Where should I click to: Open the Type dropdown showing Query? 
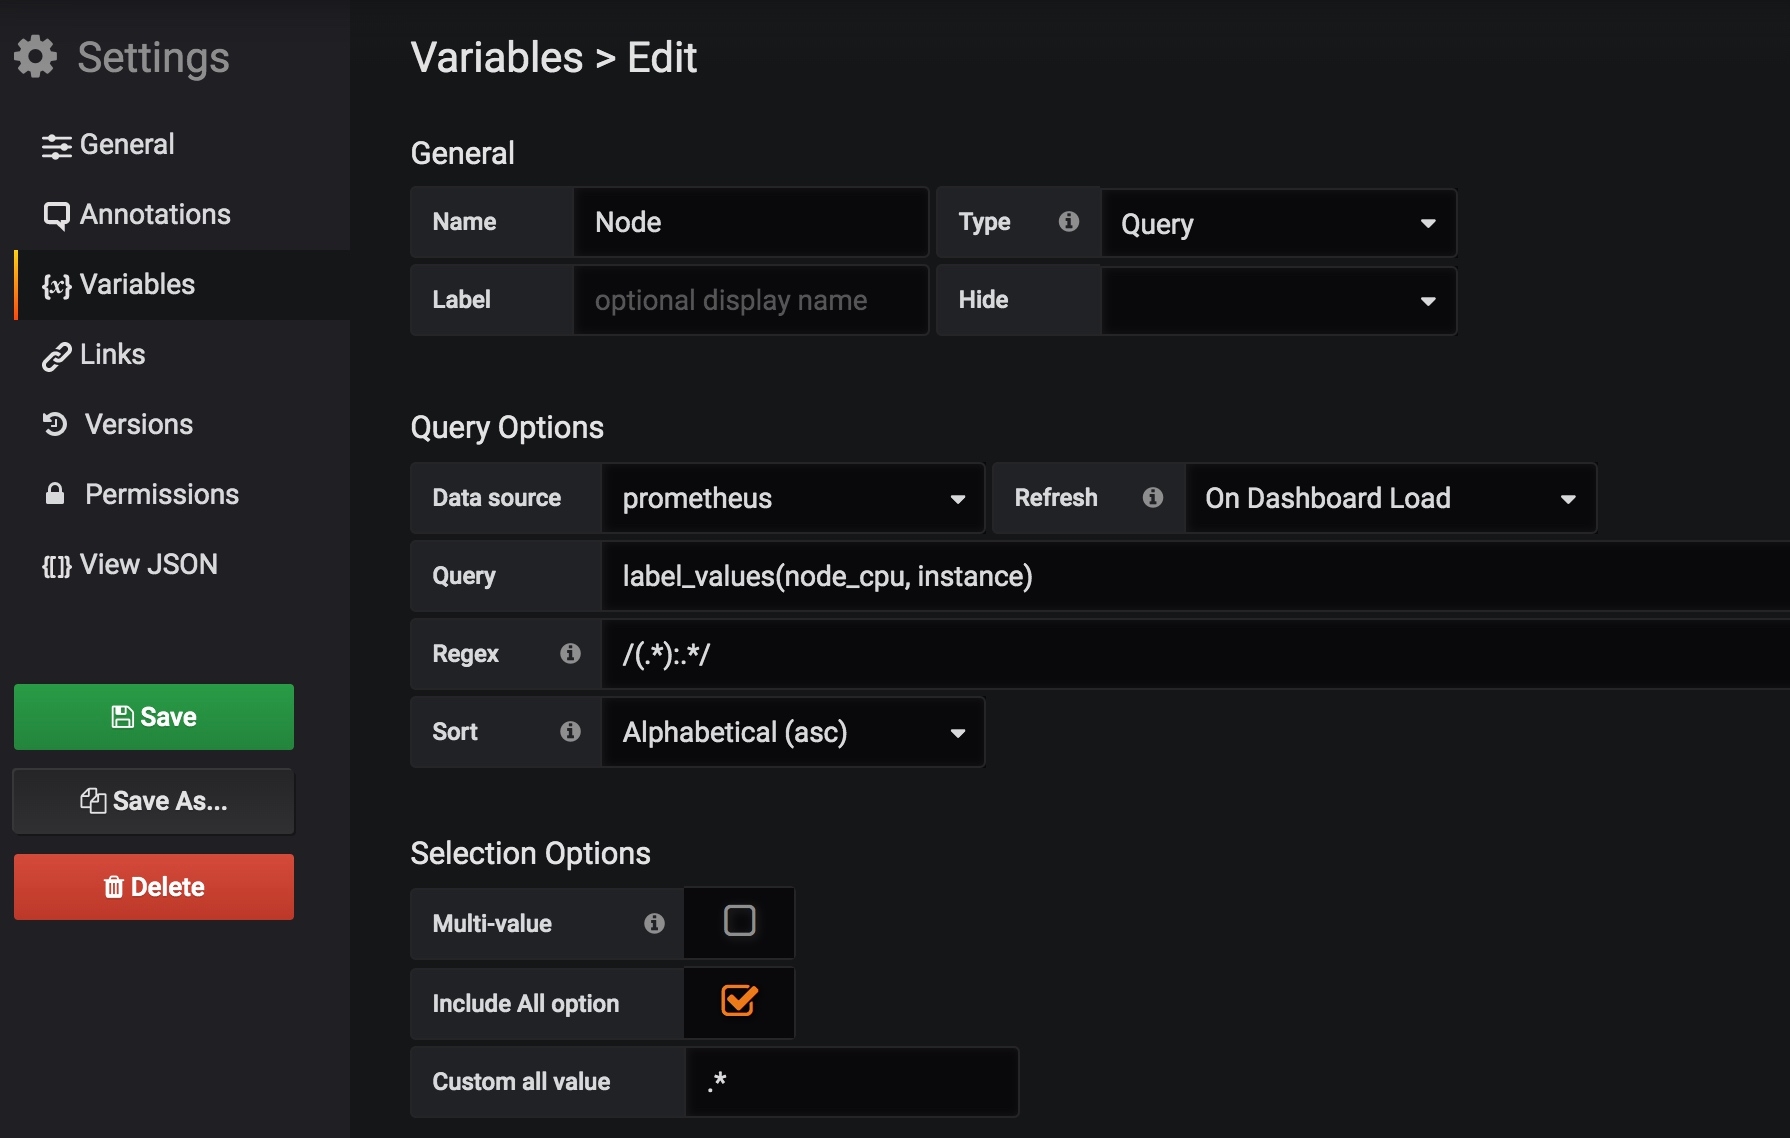[1277, 223]
